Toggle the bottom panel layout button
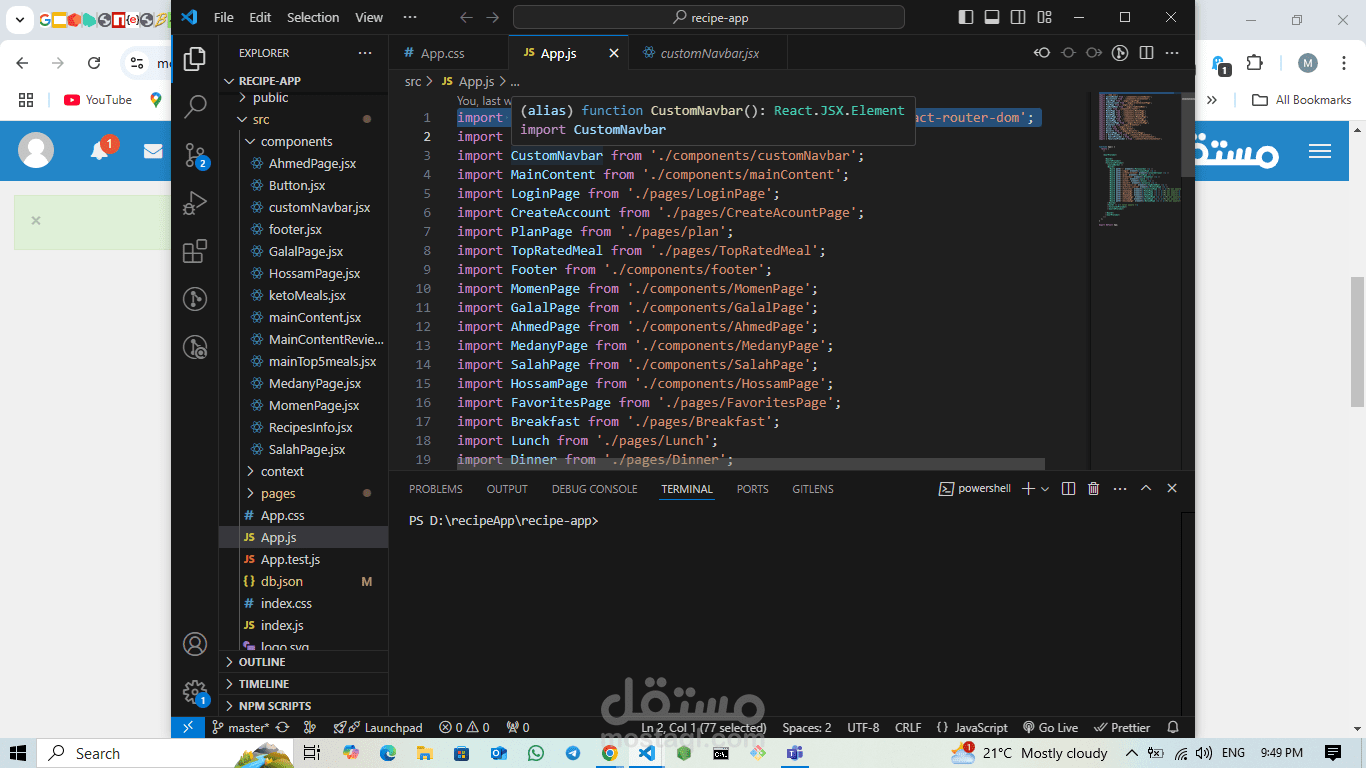This screenshot has height=768, width=1366. coord(992,17)
